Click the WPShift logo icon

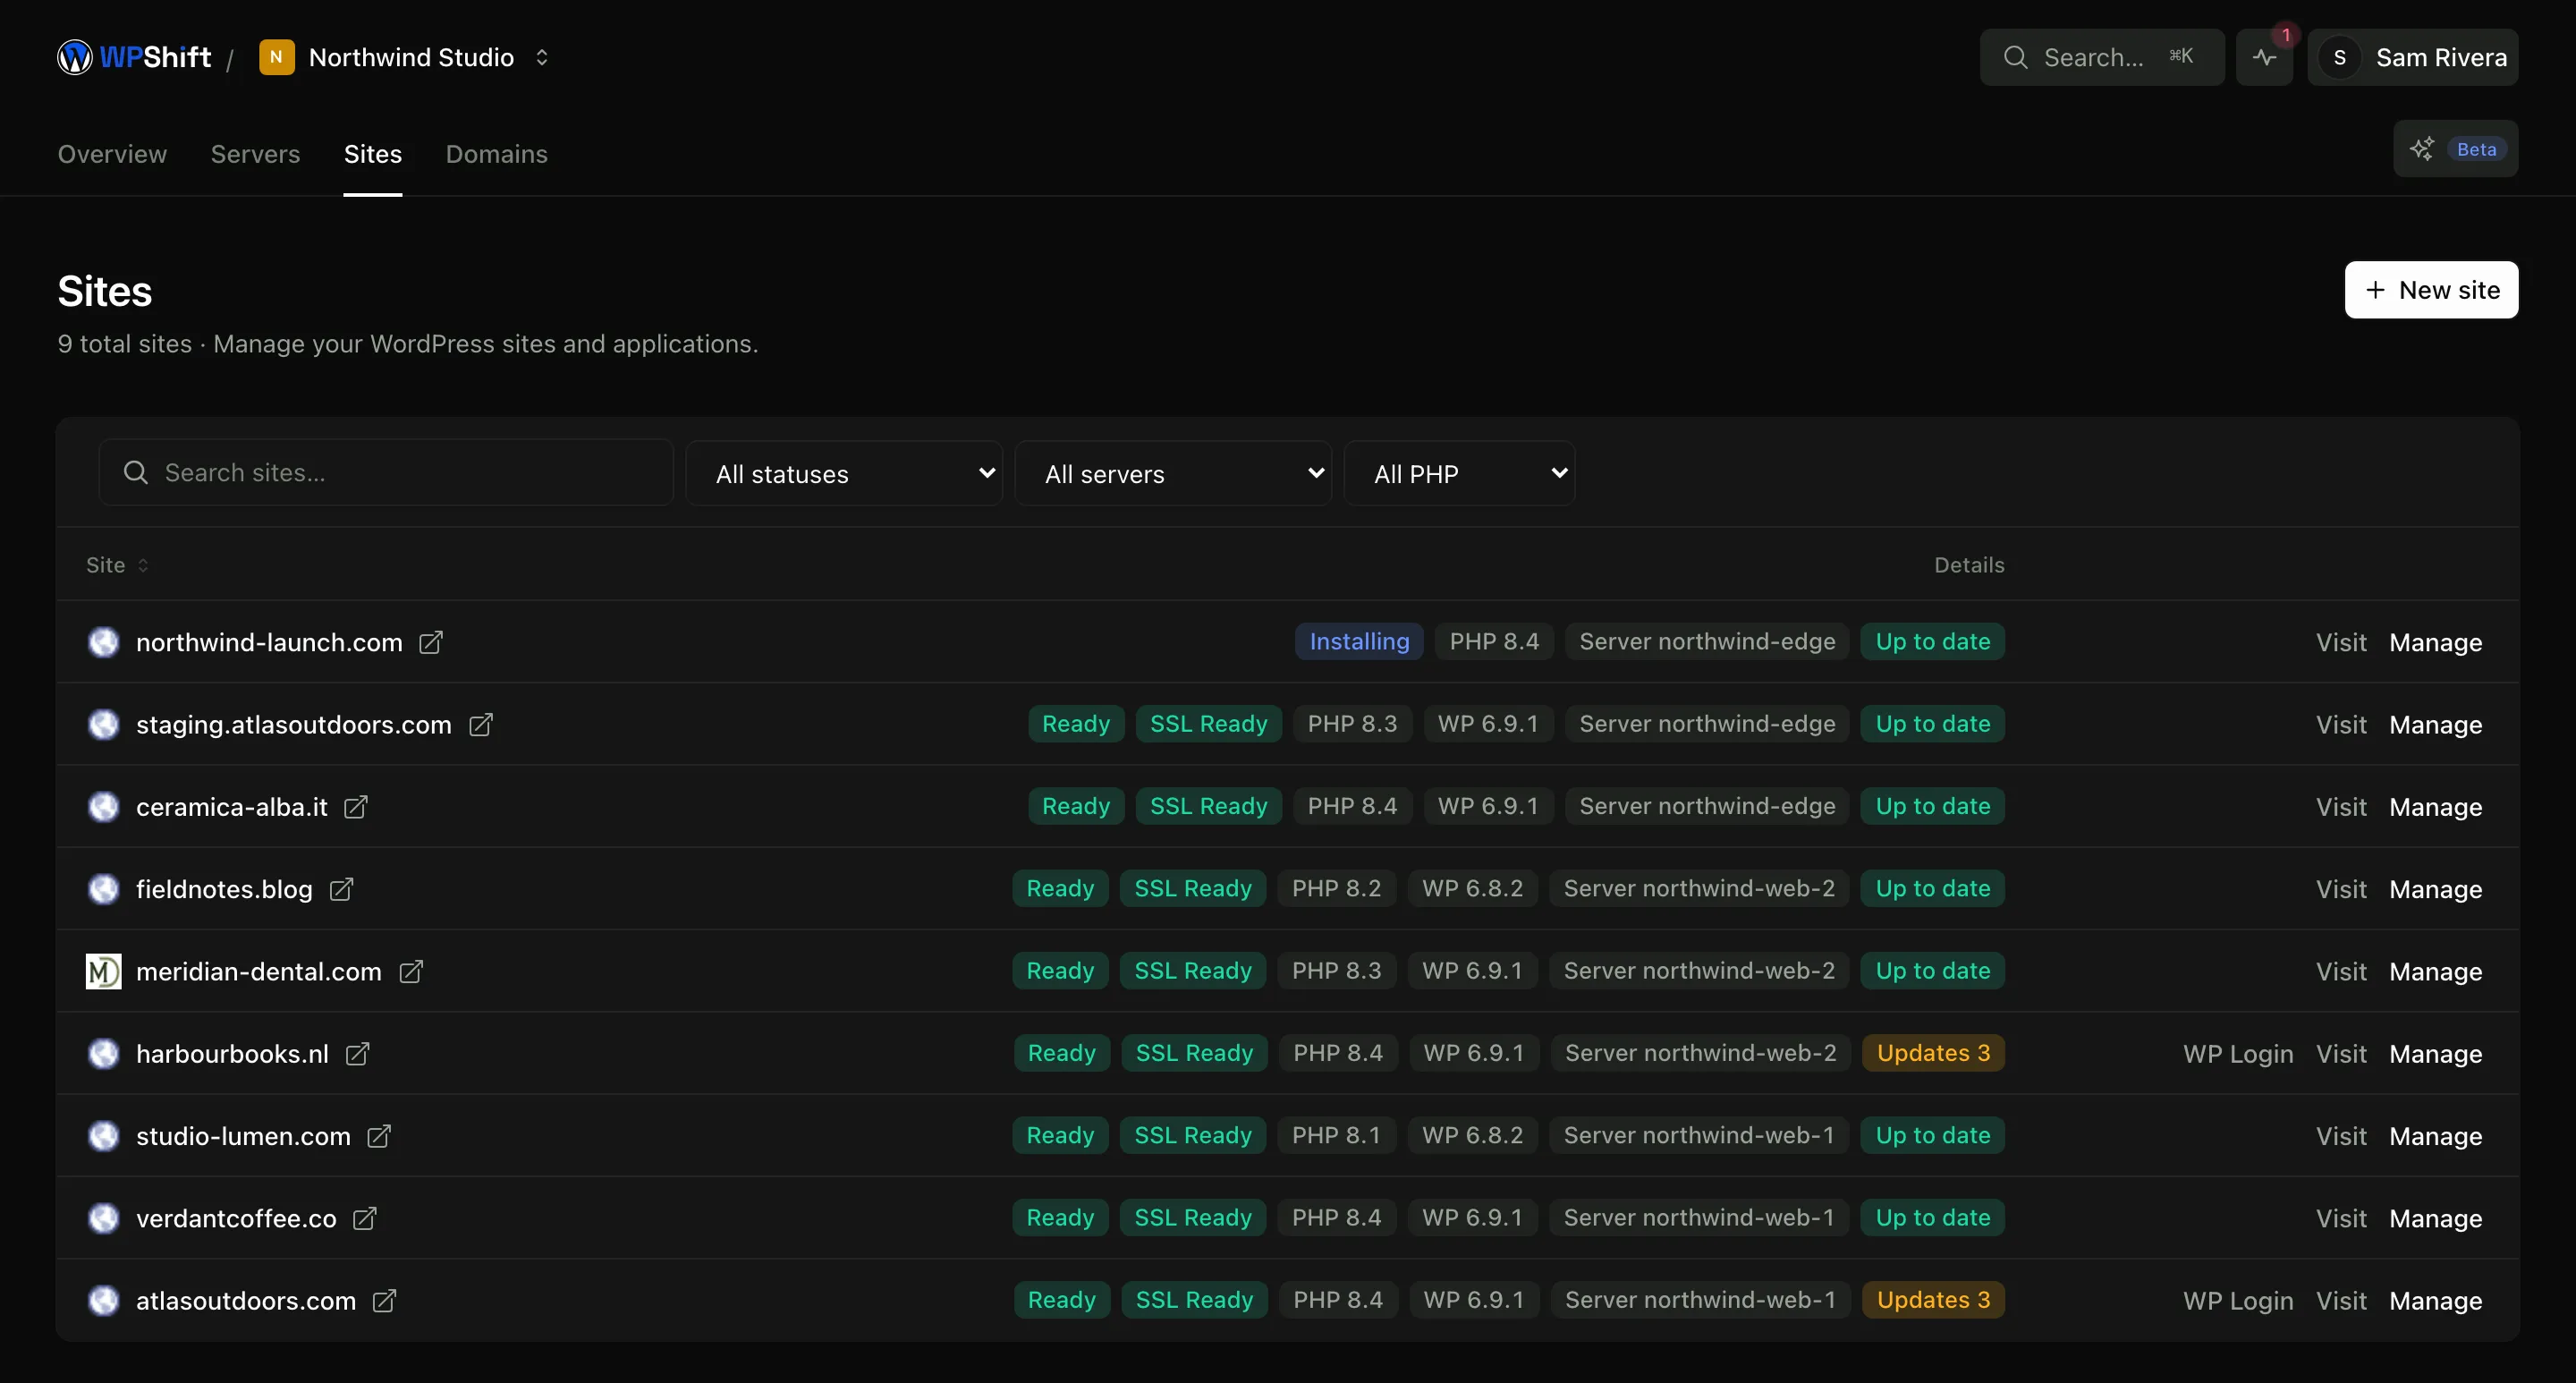(75, 57)
